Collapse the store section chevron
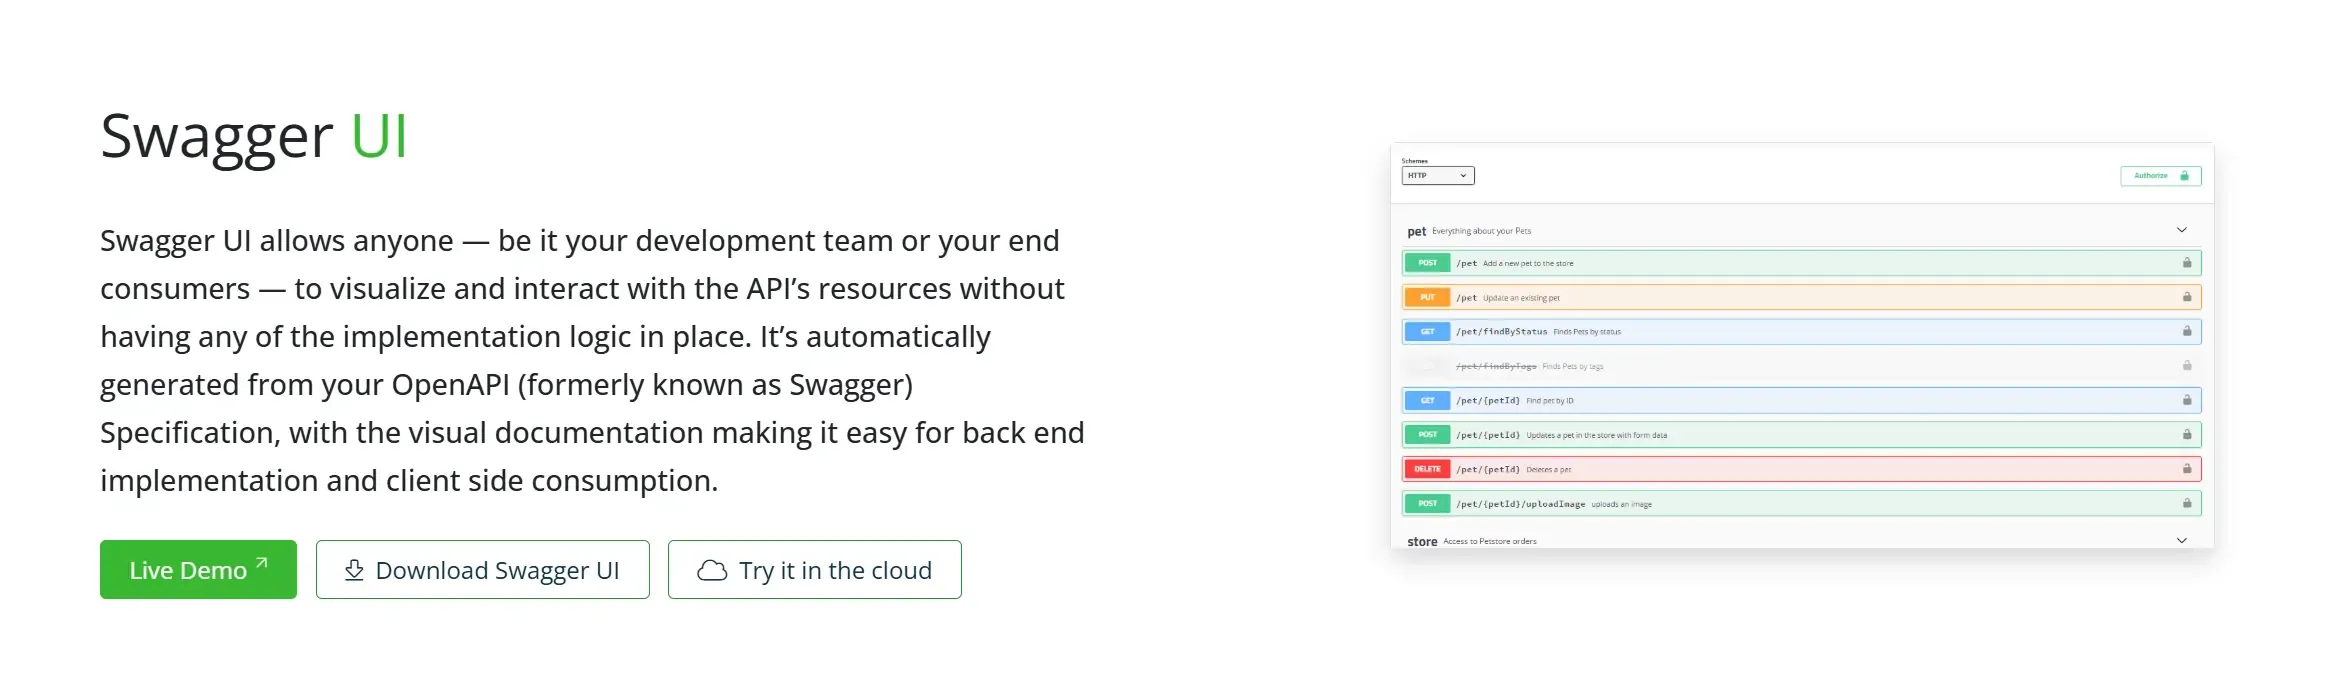Viewport: 2332px width, 683px height. (2182, 540)
